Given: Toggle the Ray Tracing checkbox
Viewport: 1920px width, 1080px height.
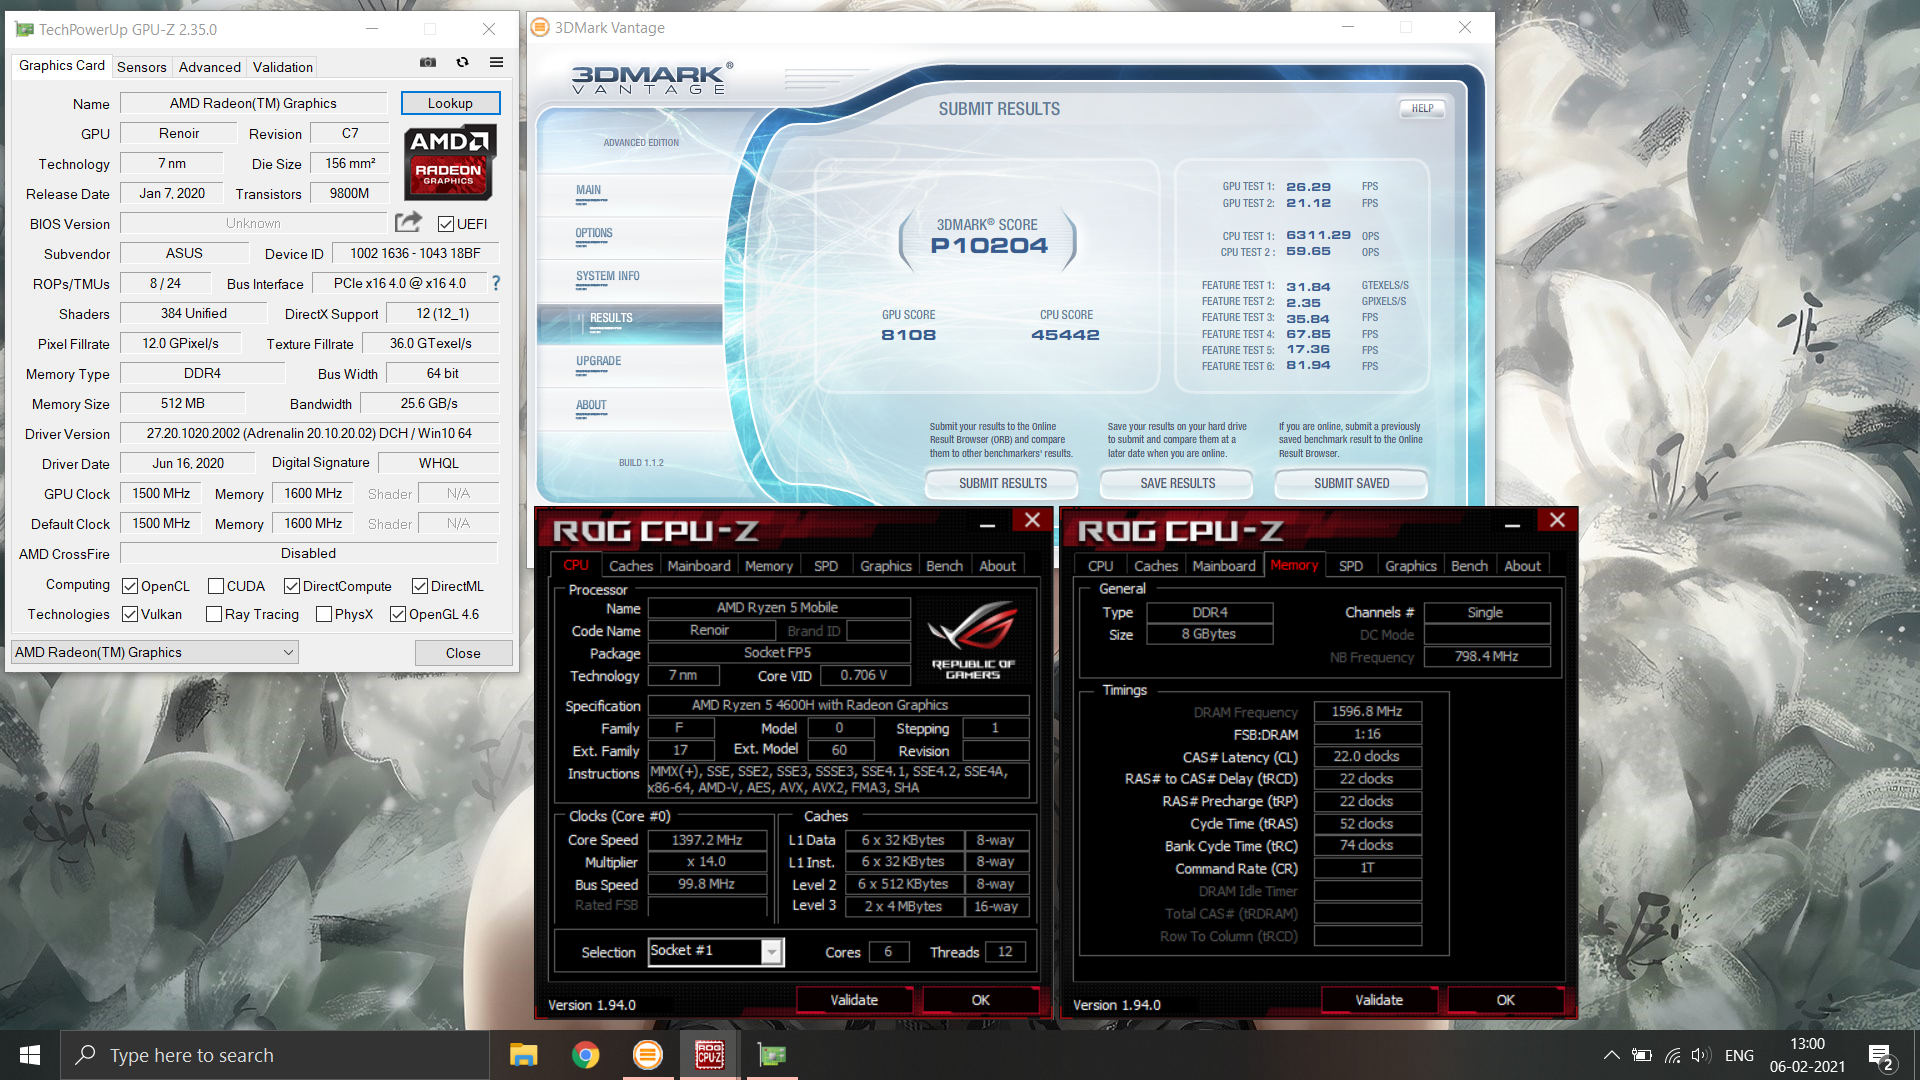Looking at the screenshot, I should click(214, 614).
